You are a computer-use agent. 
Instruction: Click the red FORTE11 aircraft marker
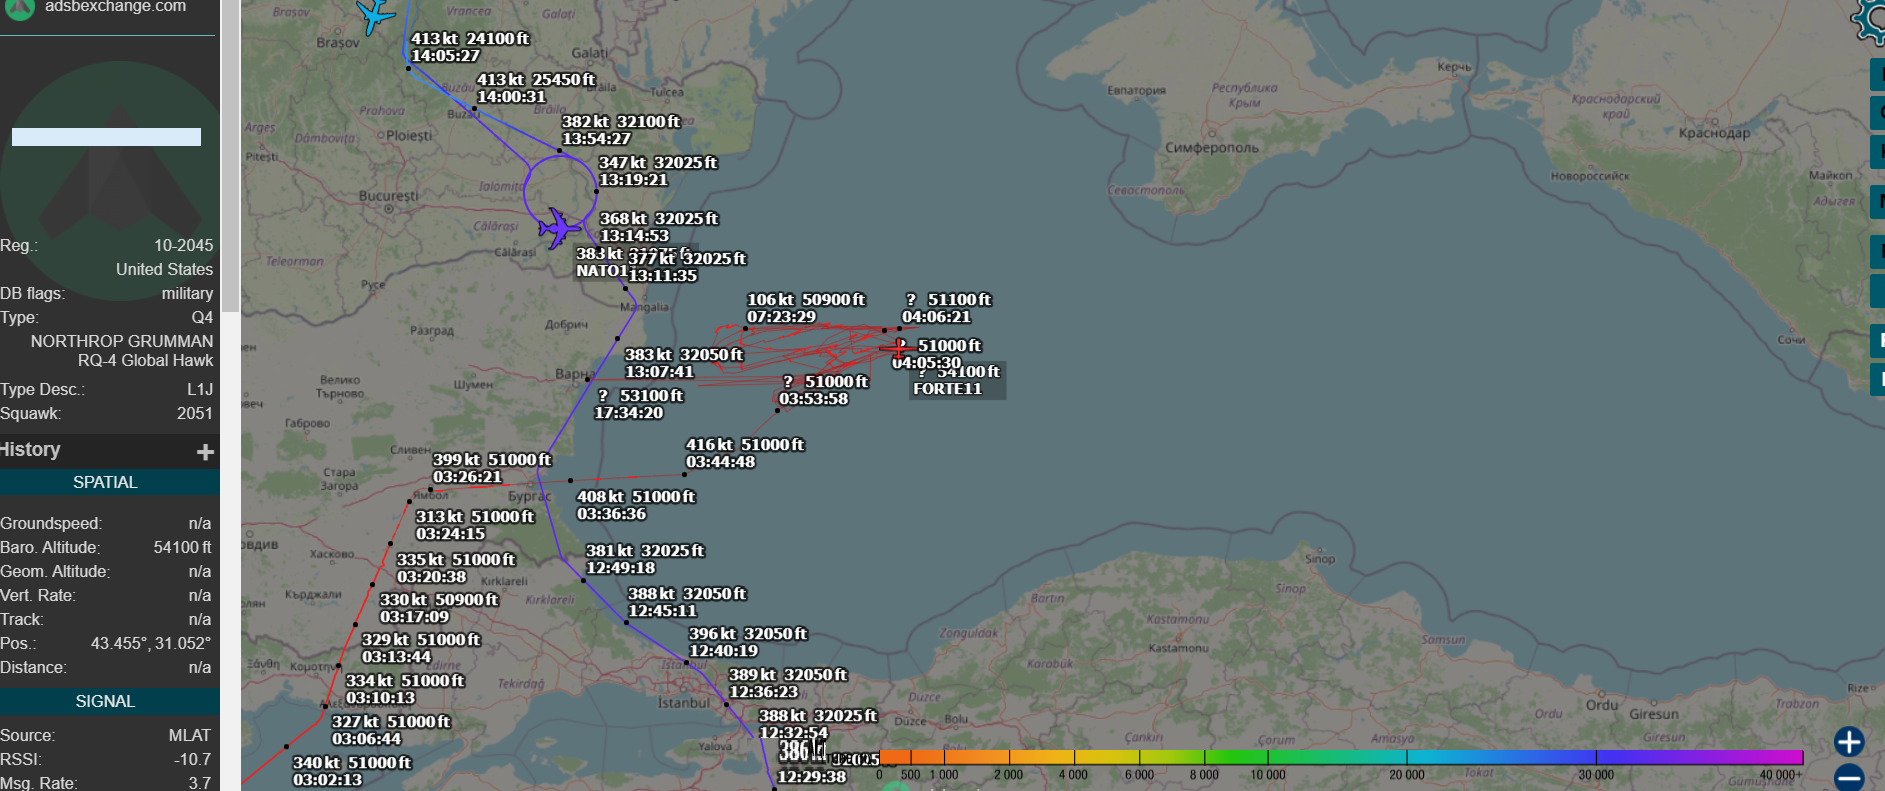[x=899, y=348]
